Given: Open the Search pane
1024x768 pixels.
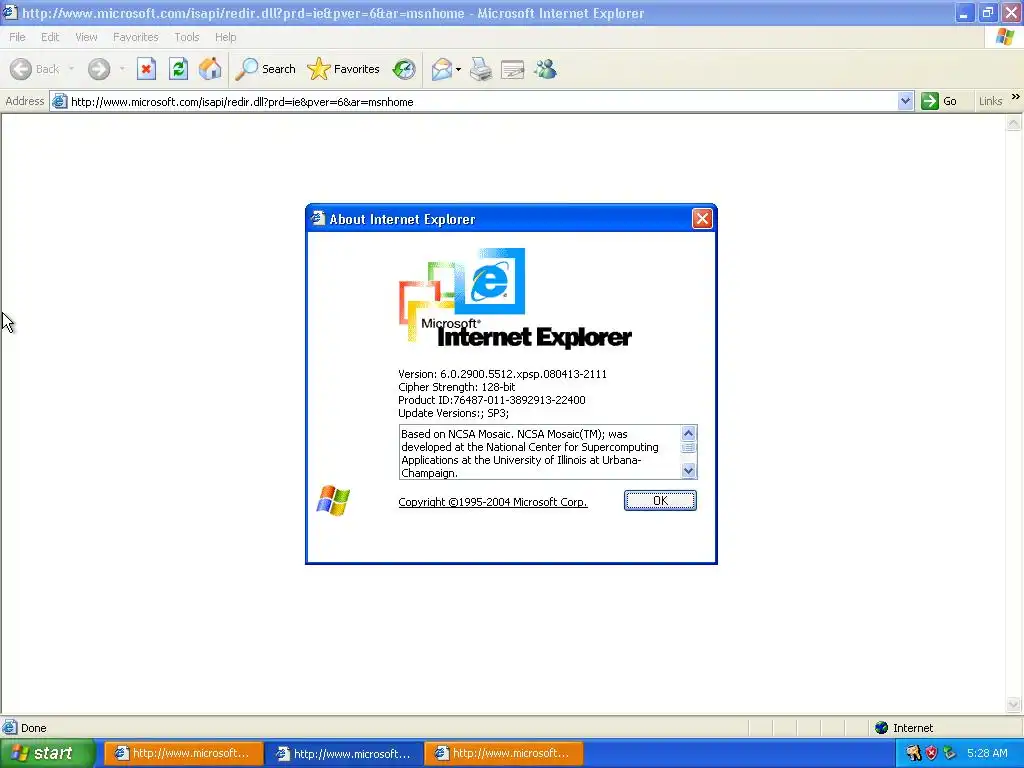Looking at the screenshot, I should click(265, 69).
